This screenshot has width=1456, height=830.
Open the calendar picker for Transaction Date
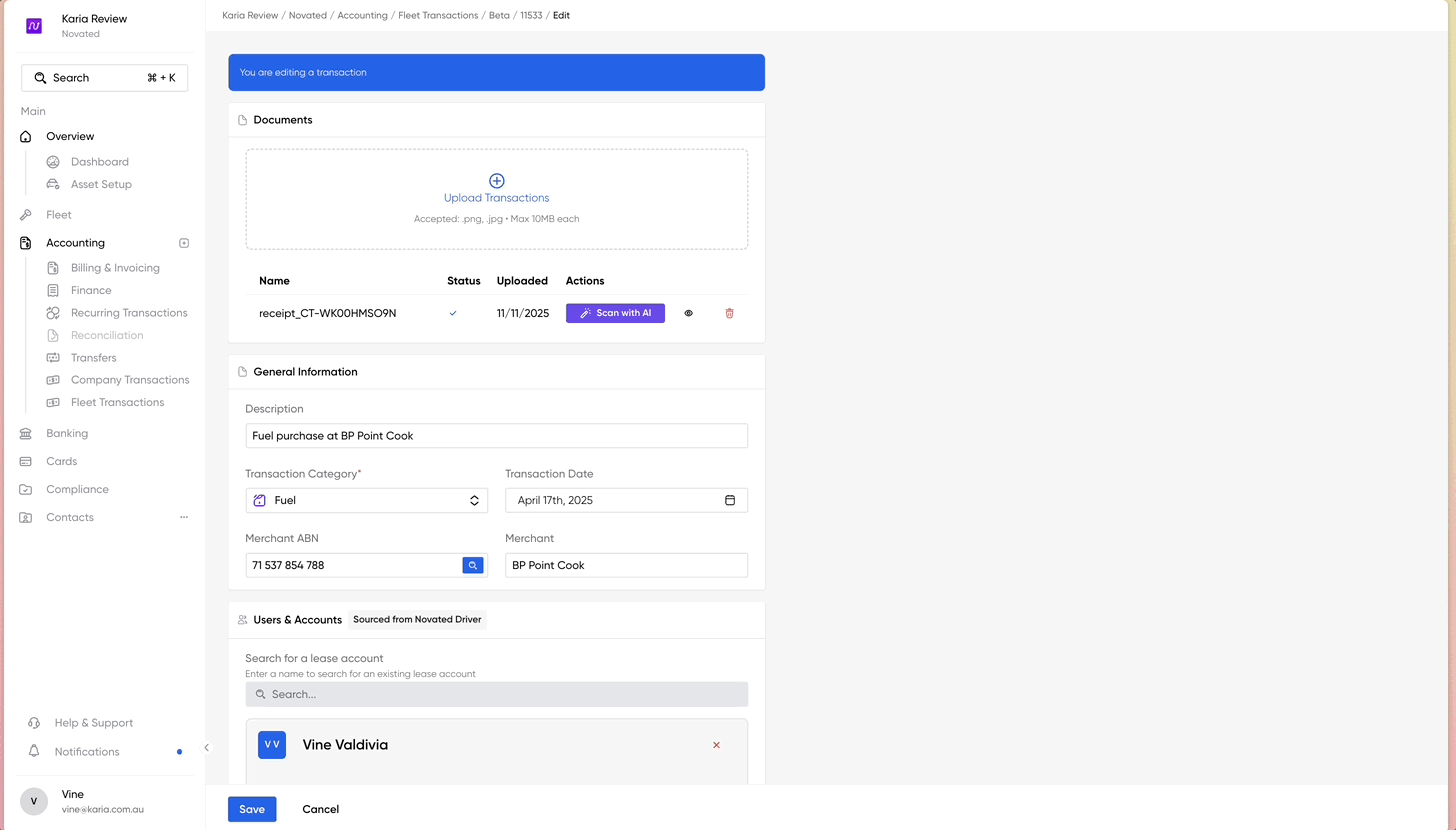[x=729, y=500]
